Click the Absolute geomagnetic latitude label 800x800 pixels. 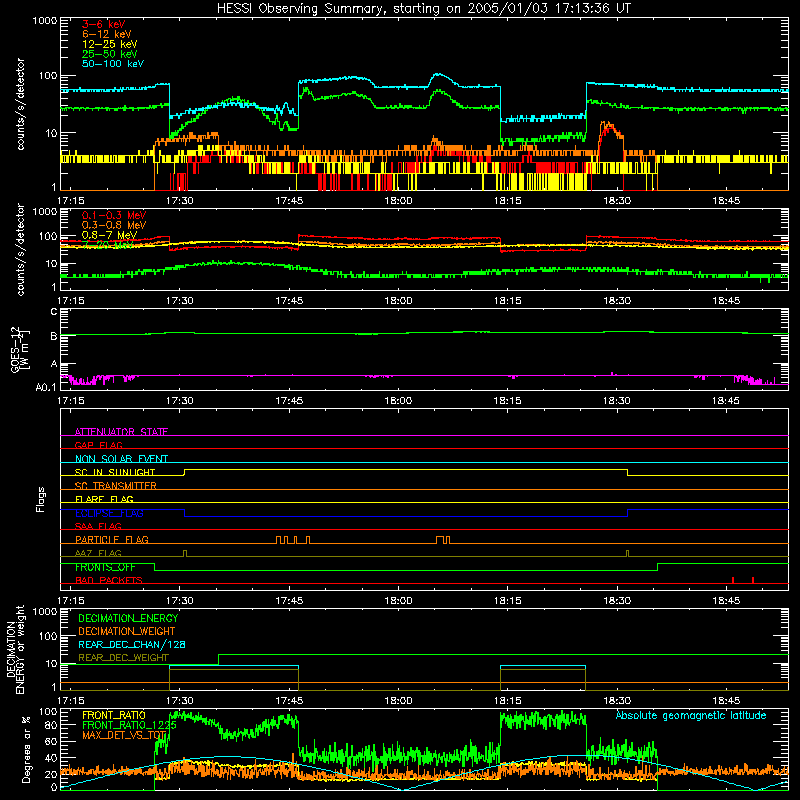[691, 715]
